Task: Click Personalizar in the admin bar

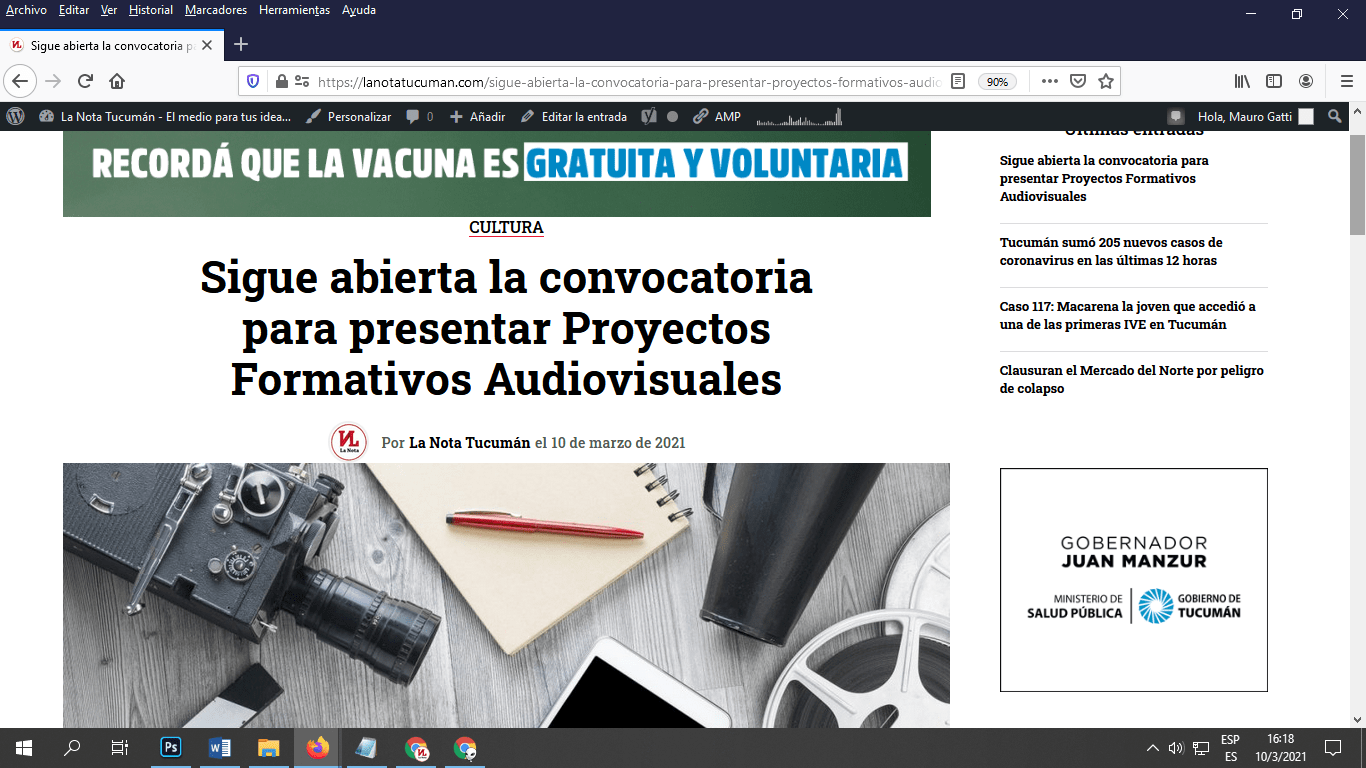Action: (x=348, y=117)
